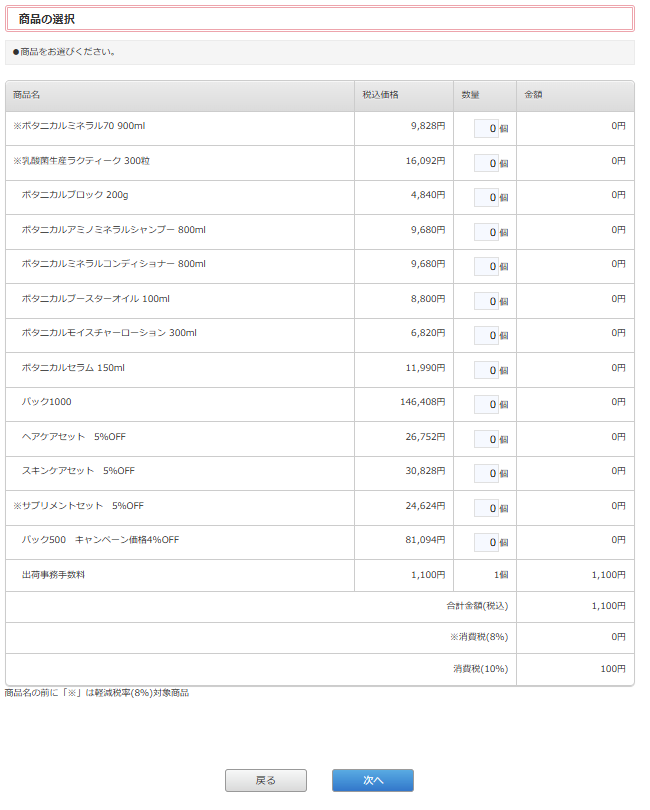
Task: Click the 税込価格 column header
Action: coord(380,95)
